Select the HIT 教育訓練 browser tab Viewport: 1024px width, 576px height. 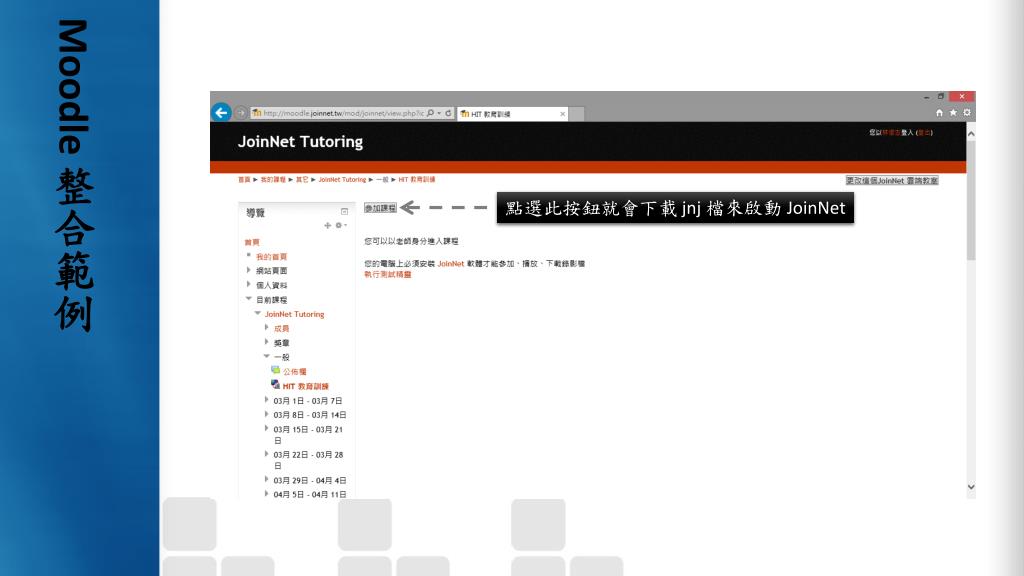[513, 114]
